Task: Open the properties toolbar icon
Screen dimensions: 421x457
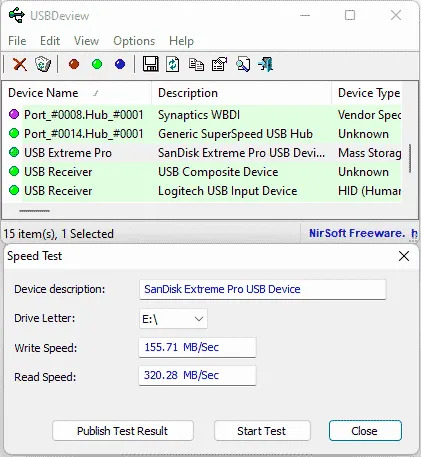Action: 219,64
